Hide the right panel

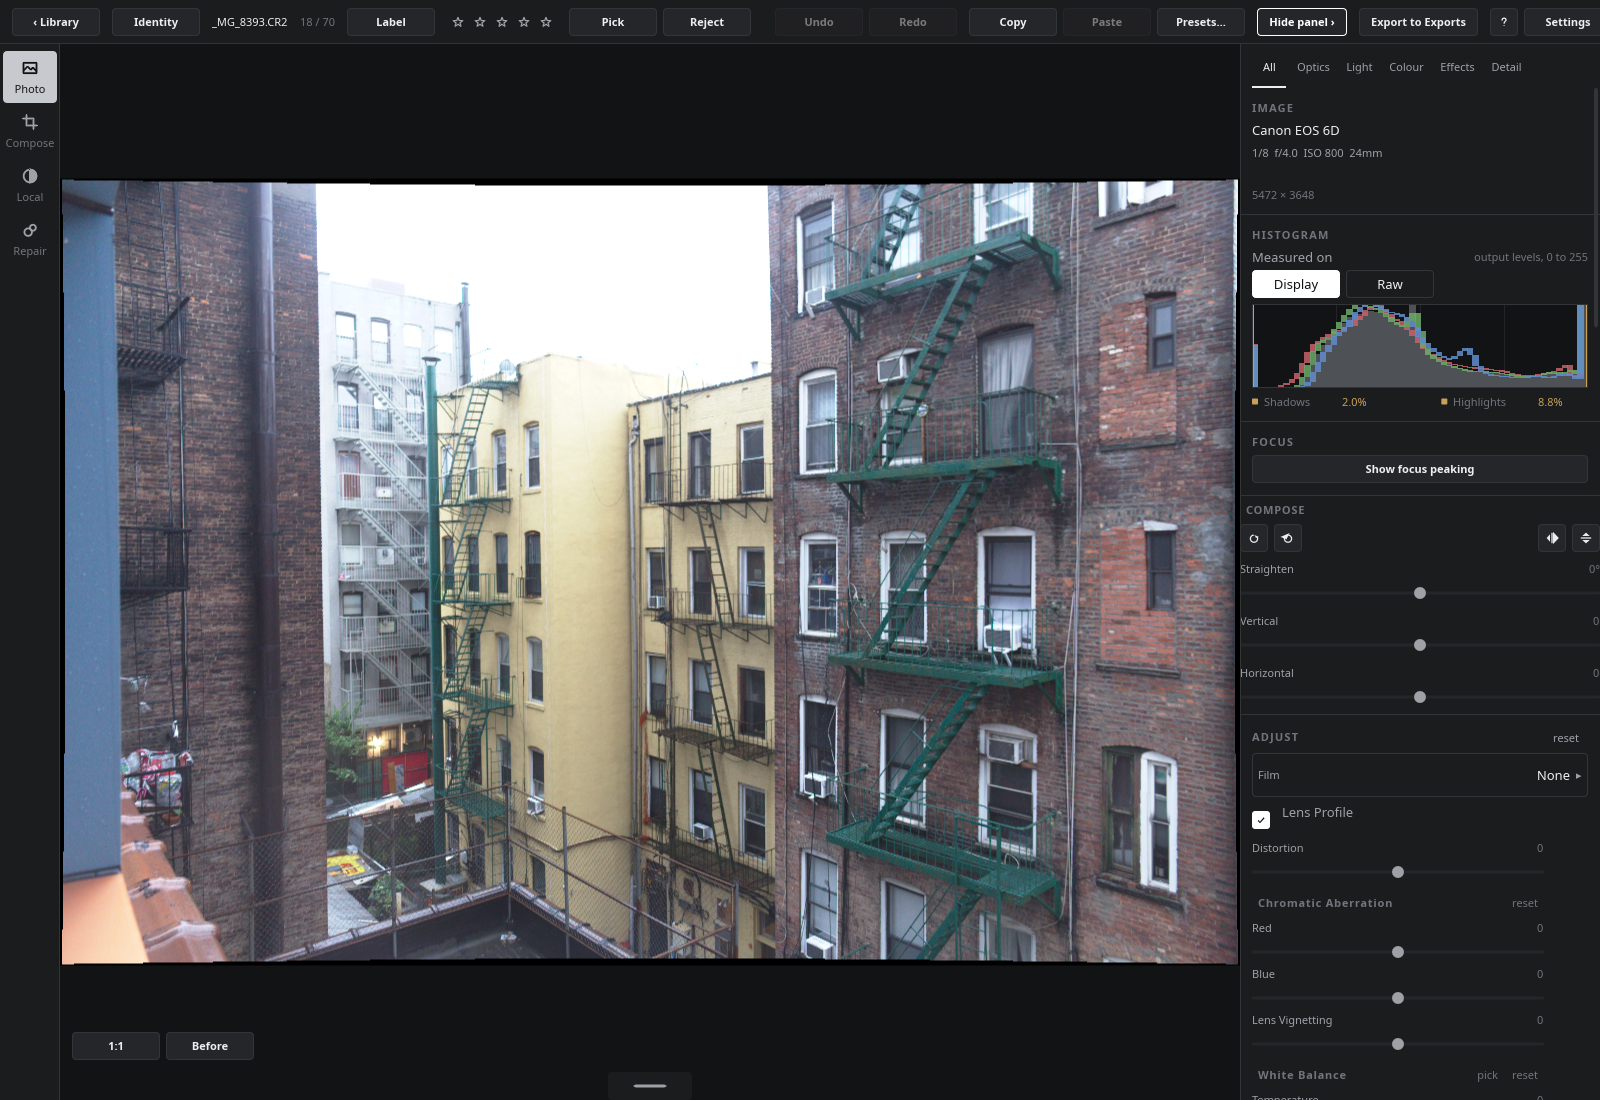pos(1302,22)
